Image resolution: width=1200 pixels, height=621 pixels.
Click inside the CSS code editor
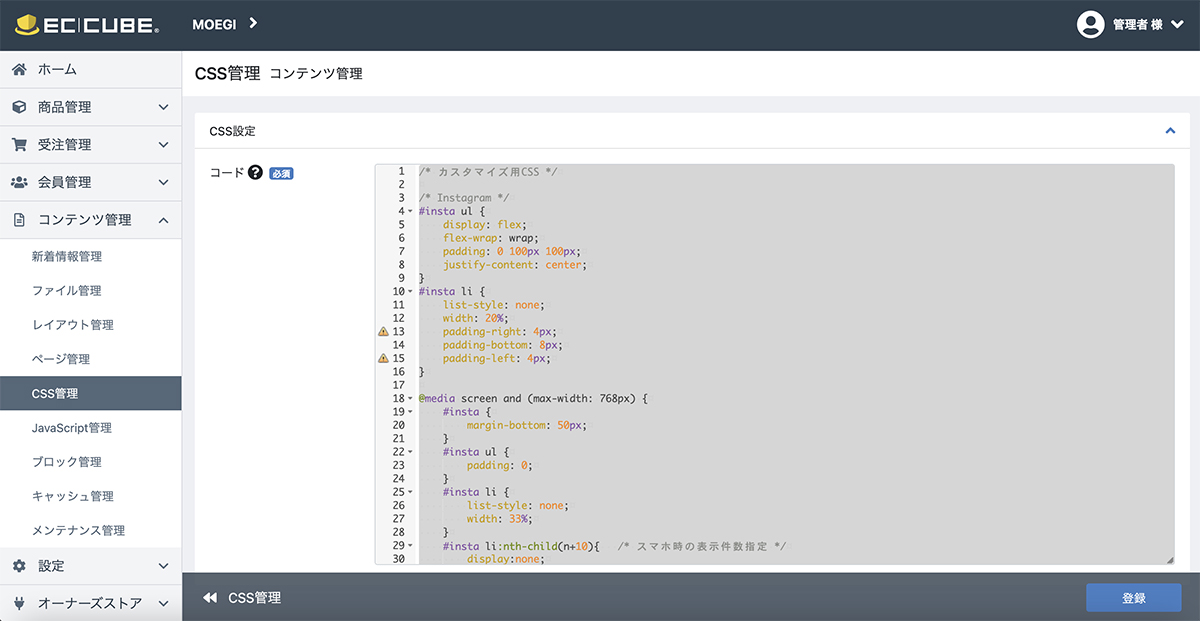775,365
